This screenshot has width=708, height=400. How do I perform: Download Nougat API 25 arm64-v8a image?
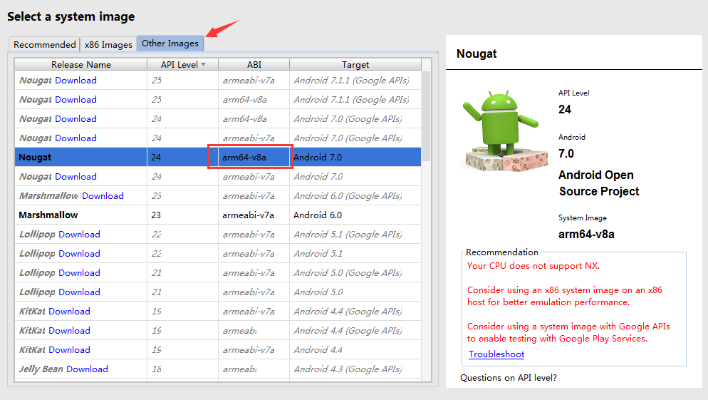coord(76,99)
